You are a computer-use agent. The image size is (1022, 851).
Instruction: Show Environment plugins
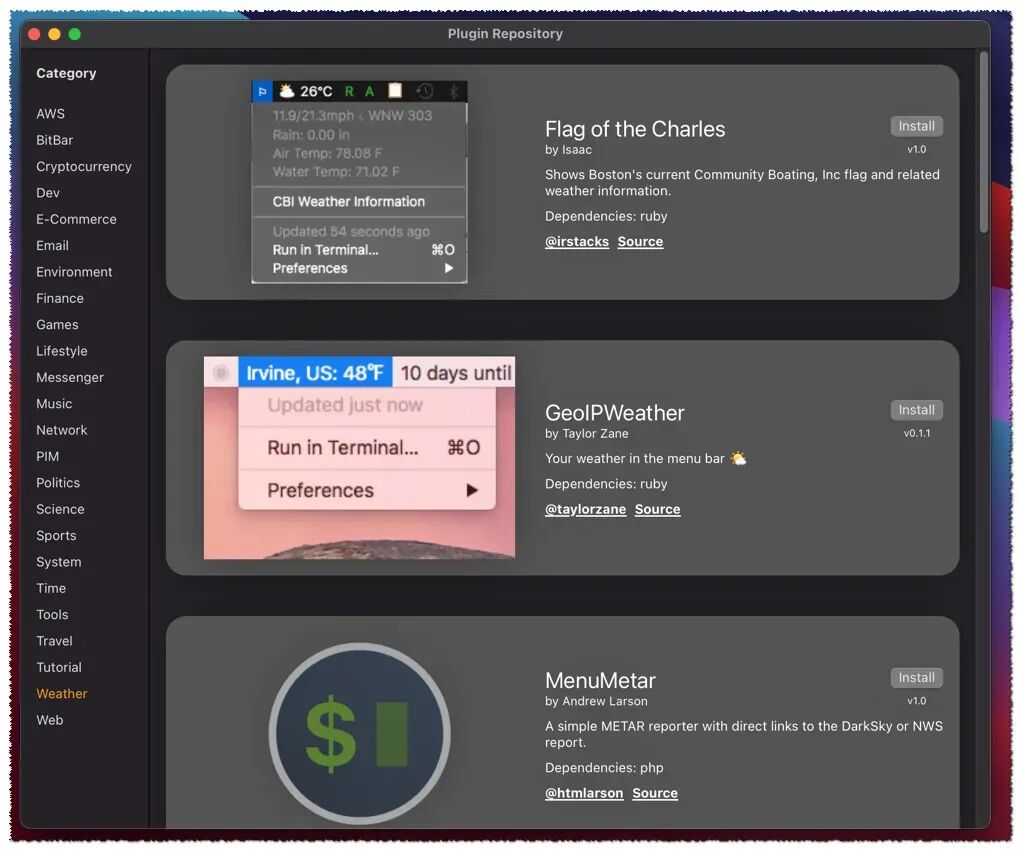point(74,272)
